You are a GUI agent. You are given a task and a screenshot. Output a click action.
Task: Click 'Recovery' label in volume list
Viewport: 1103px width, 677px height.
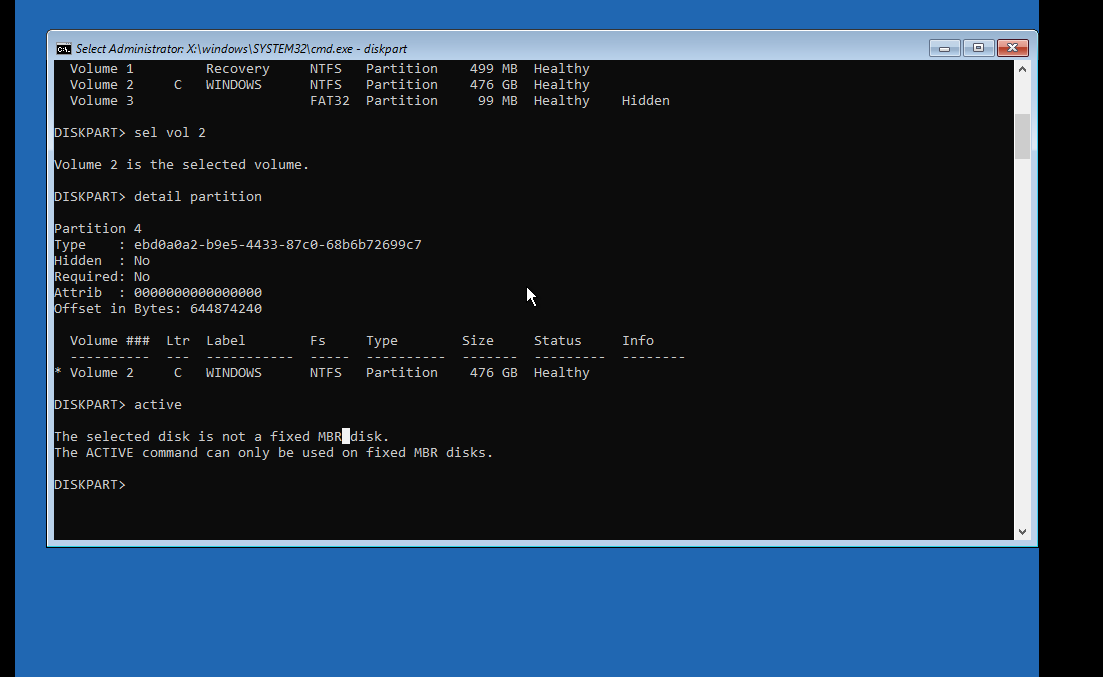pos(238,69)
